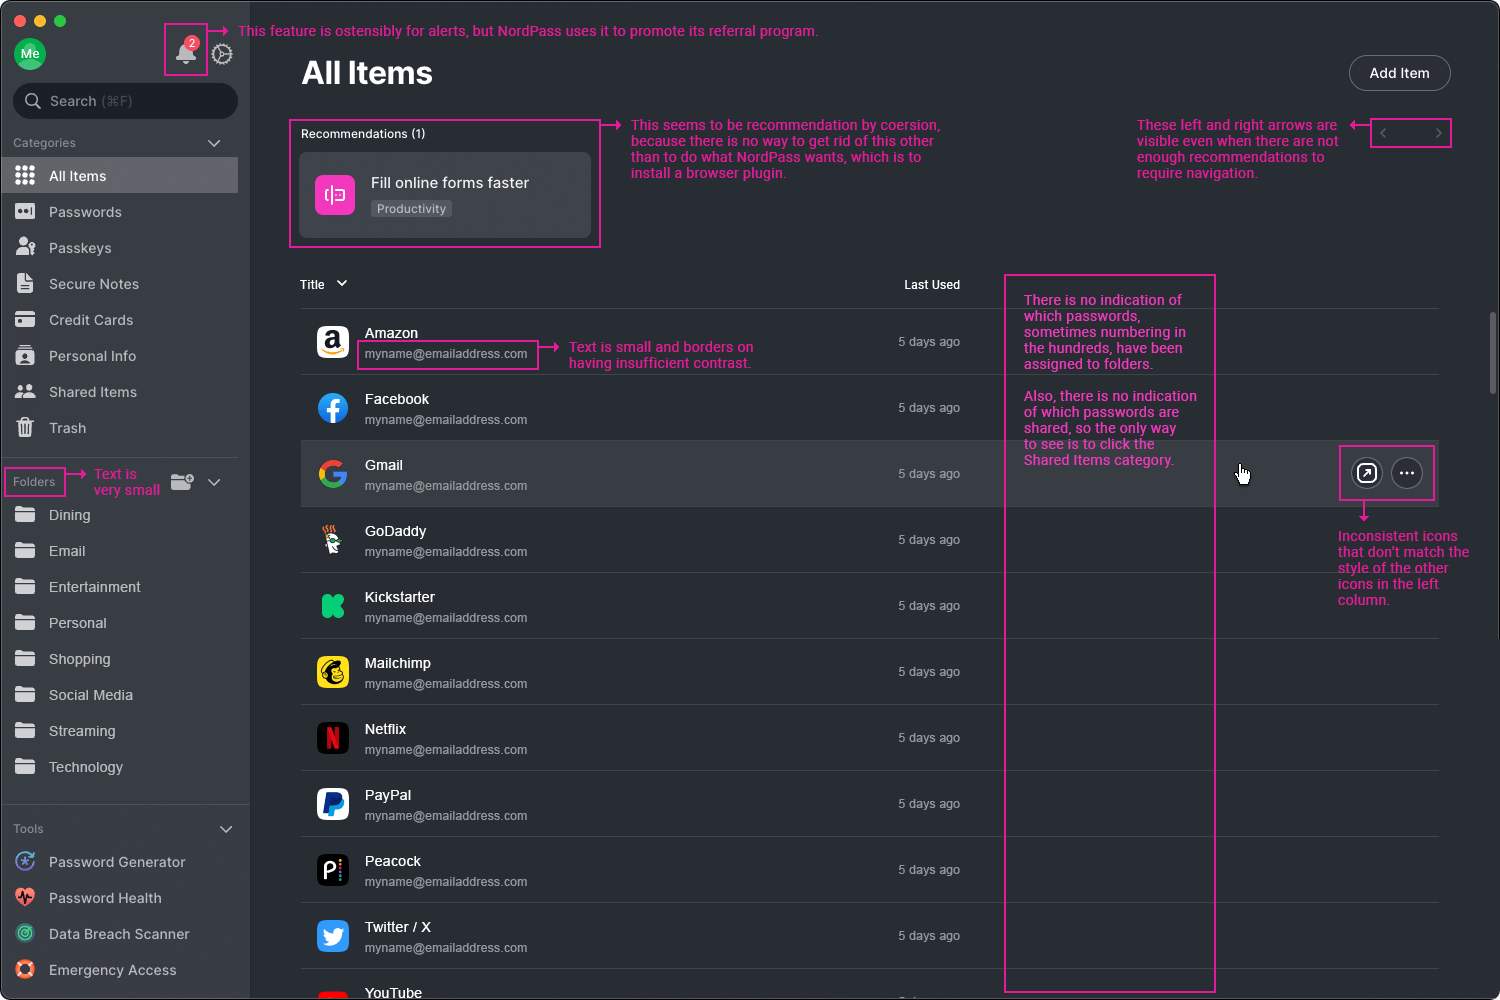The width and height of the screenshot is (1500, 1000).
Task: Click the All Items heading
Action: (x=367, y=73)
